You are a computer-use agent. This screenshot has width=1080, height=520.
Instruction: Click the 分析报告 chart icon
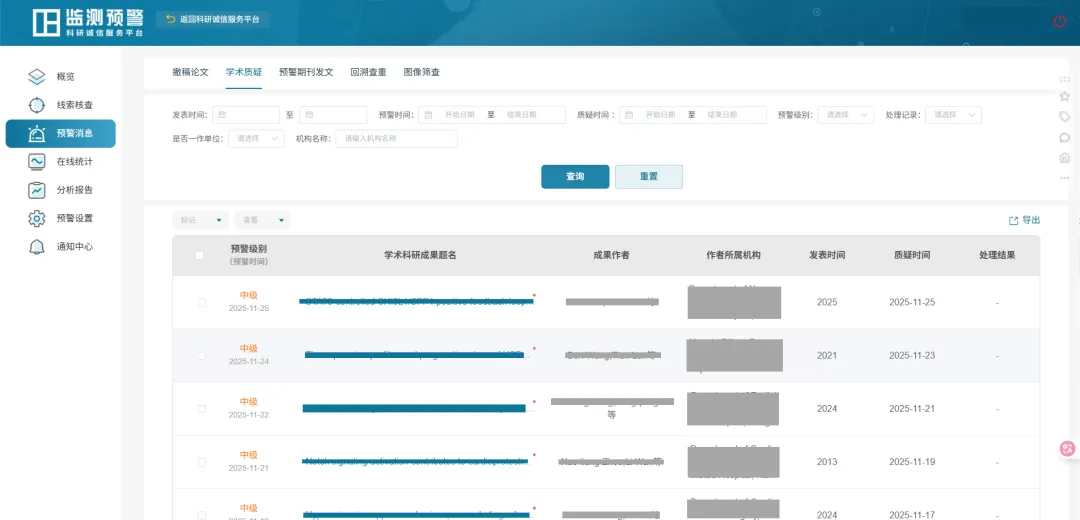pos(37,190)
